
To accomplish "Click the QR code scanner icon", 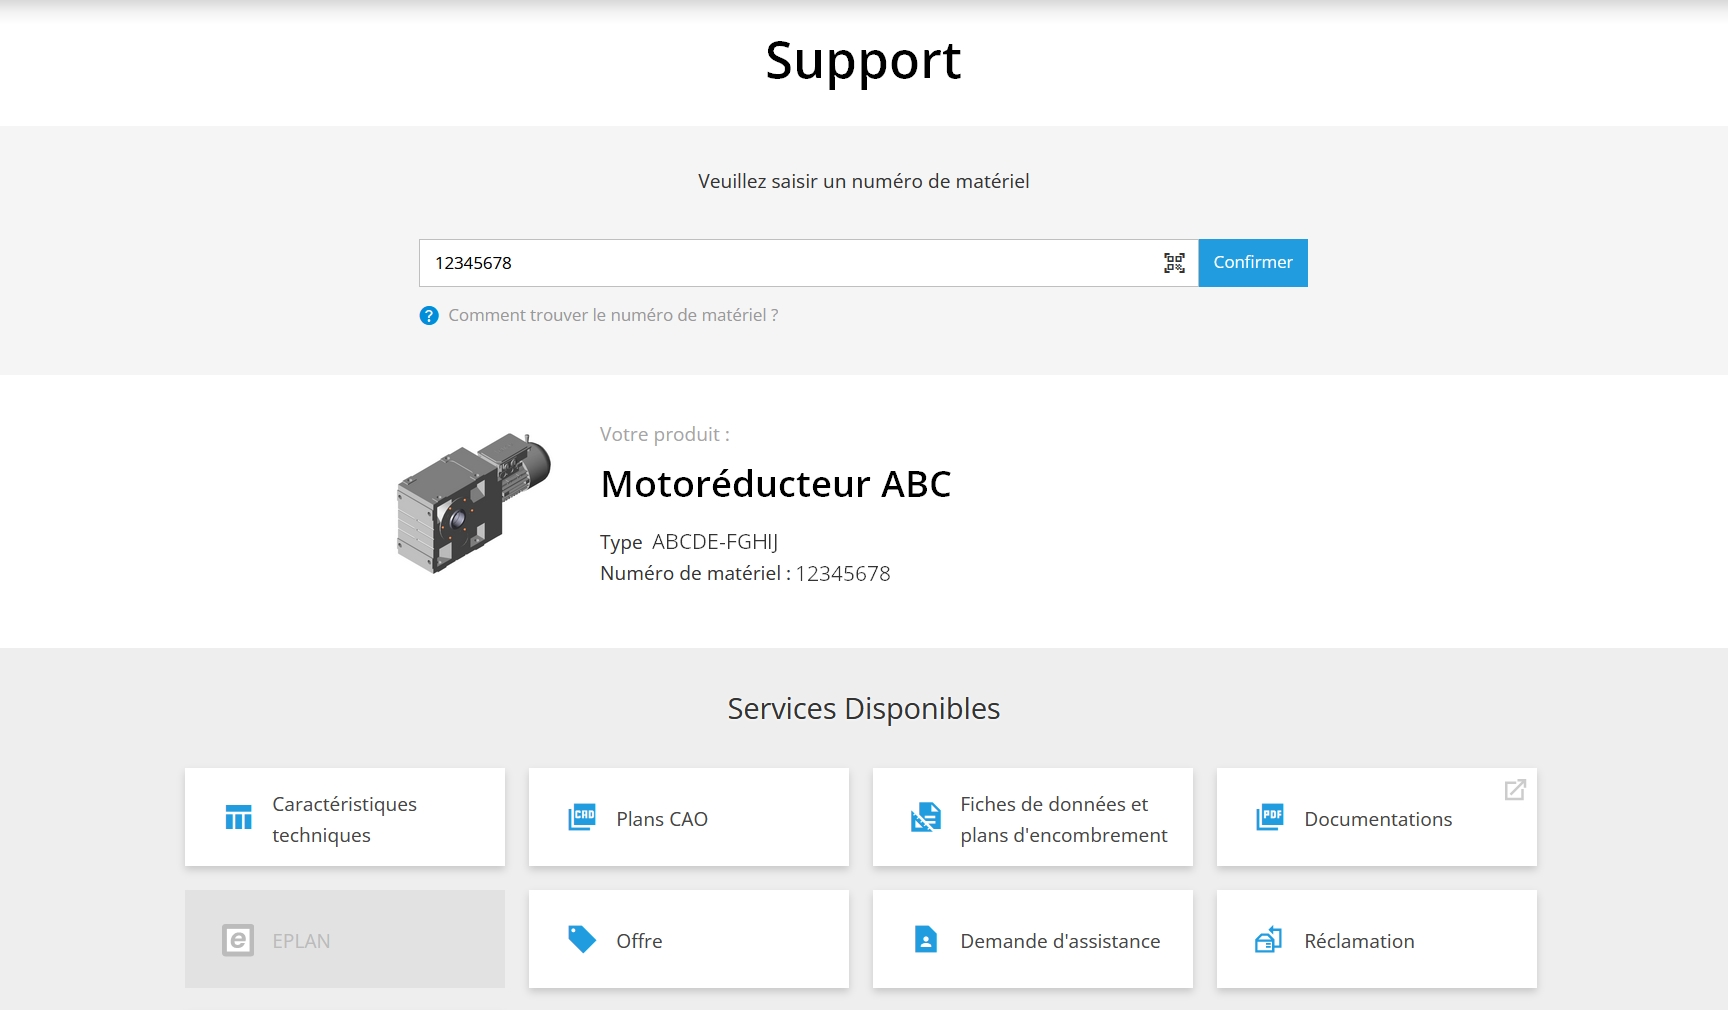I will [1174, 263].
